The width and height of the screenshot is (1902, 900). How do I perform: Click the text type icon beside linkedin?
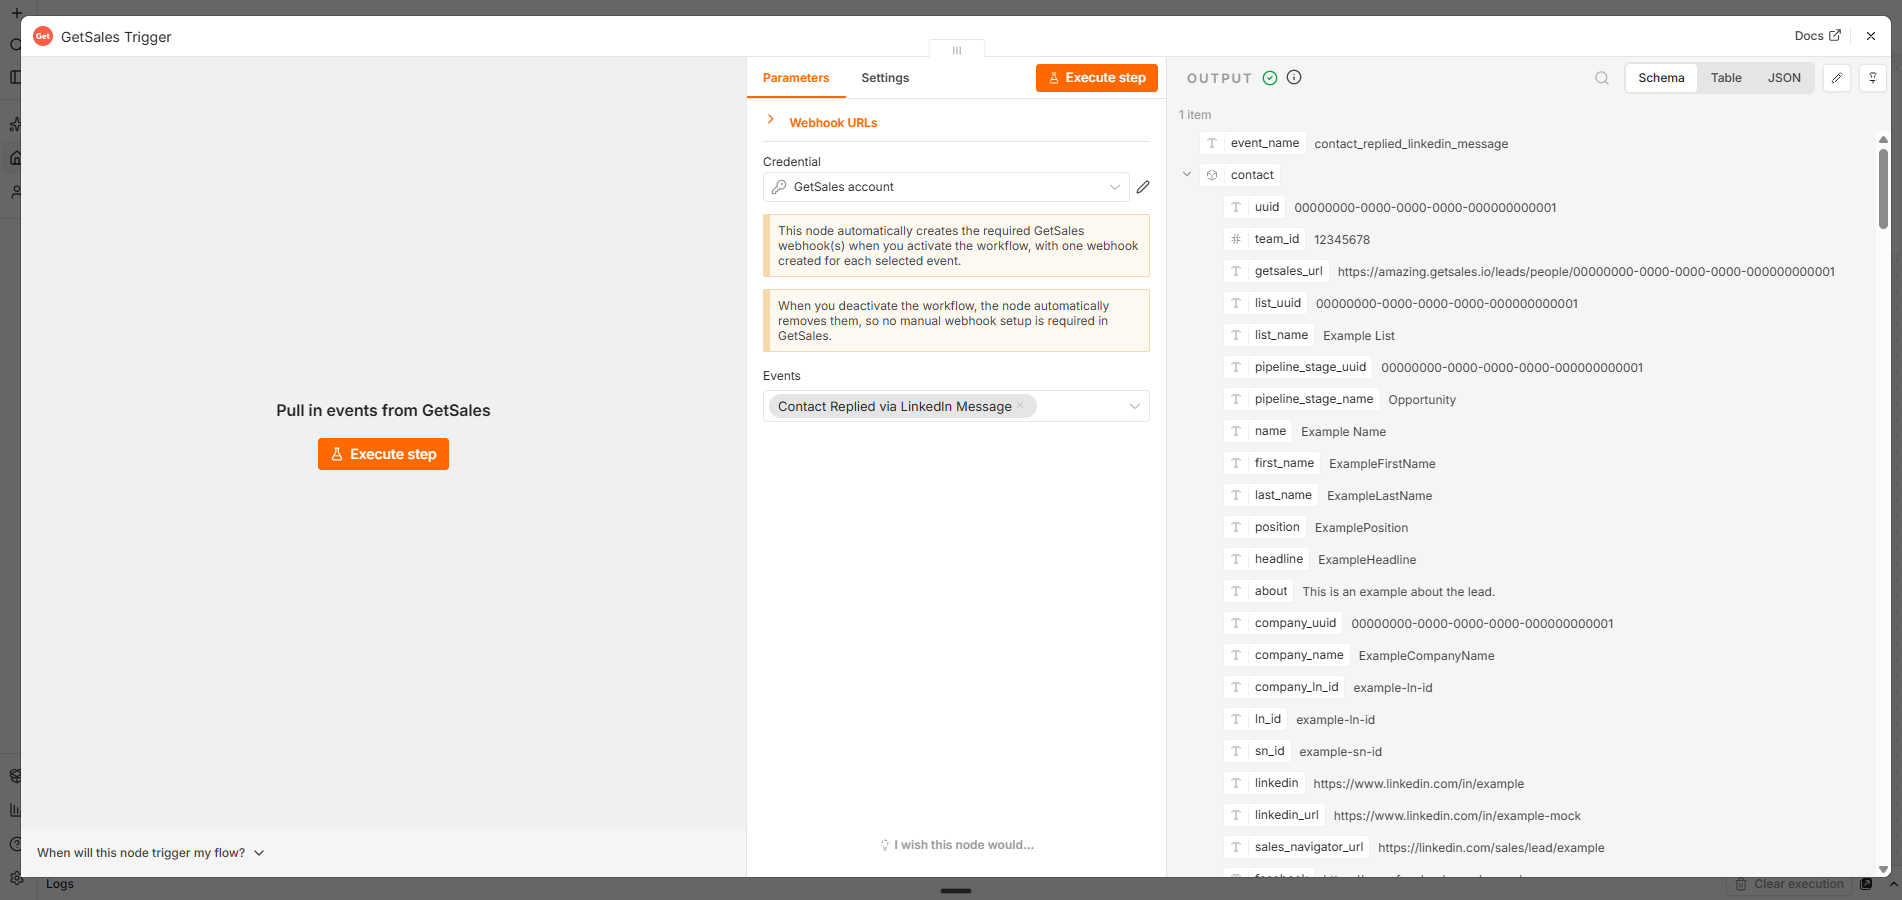[x=1236, y=783]
